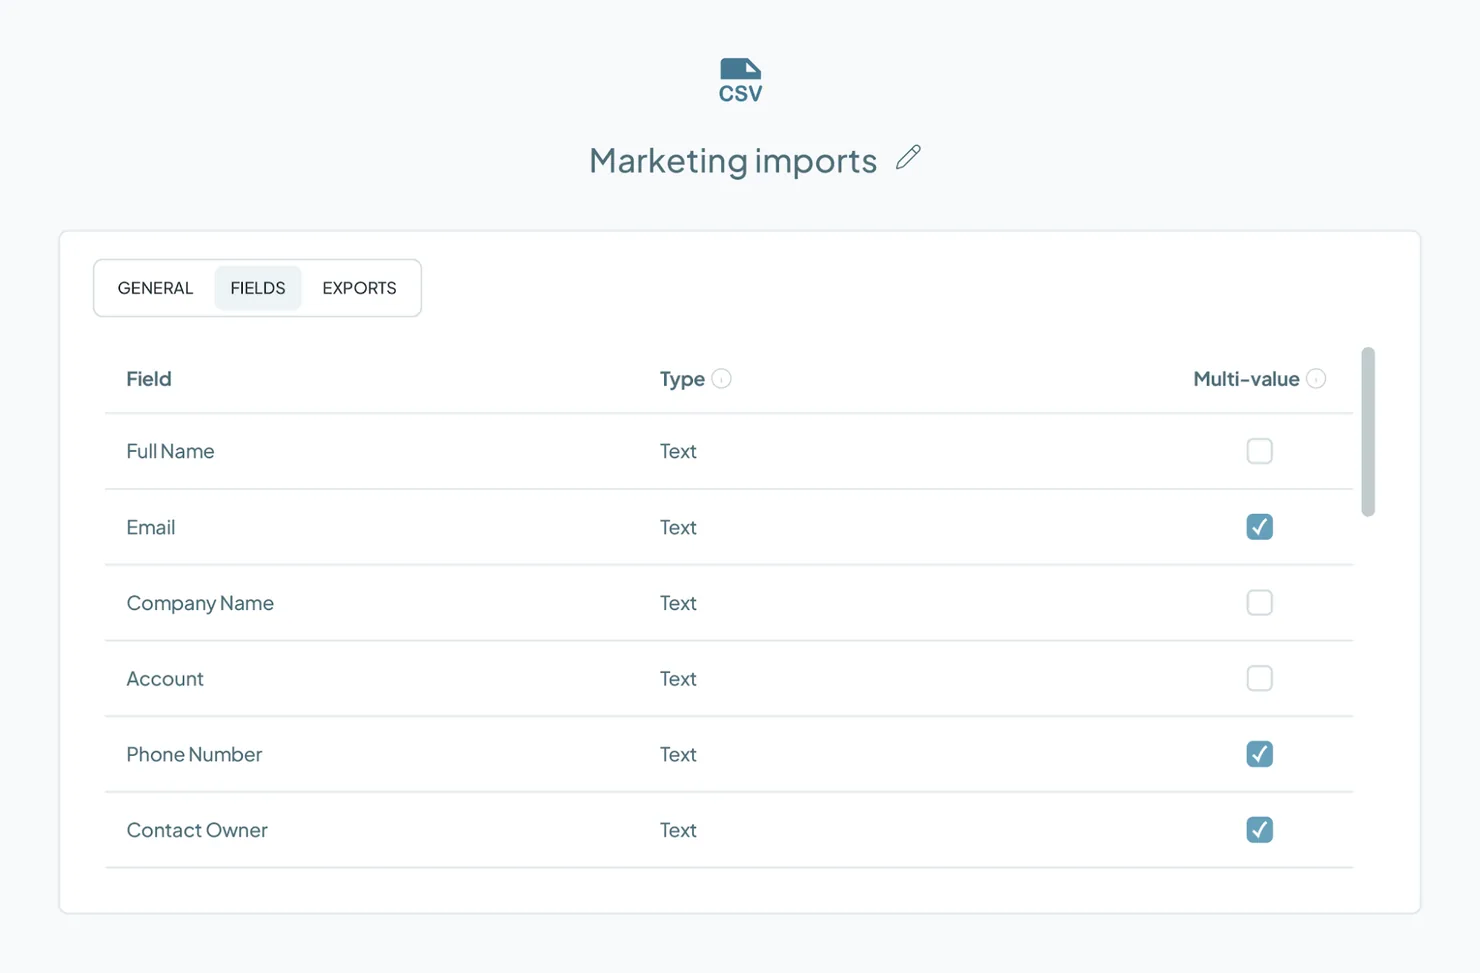Click the fields table scrollbar

pyautogui.click(x=1368, y=432)
